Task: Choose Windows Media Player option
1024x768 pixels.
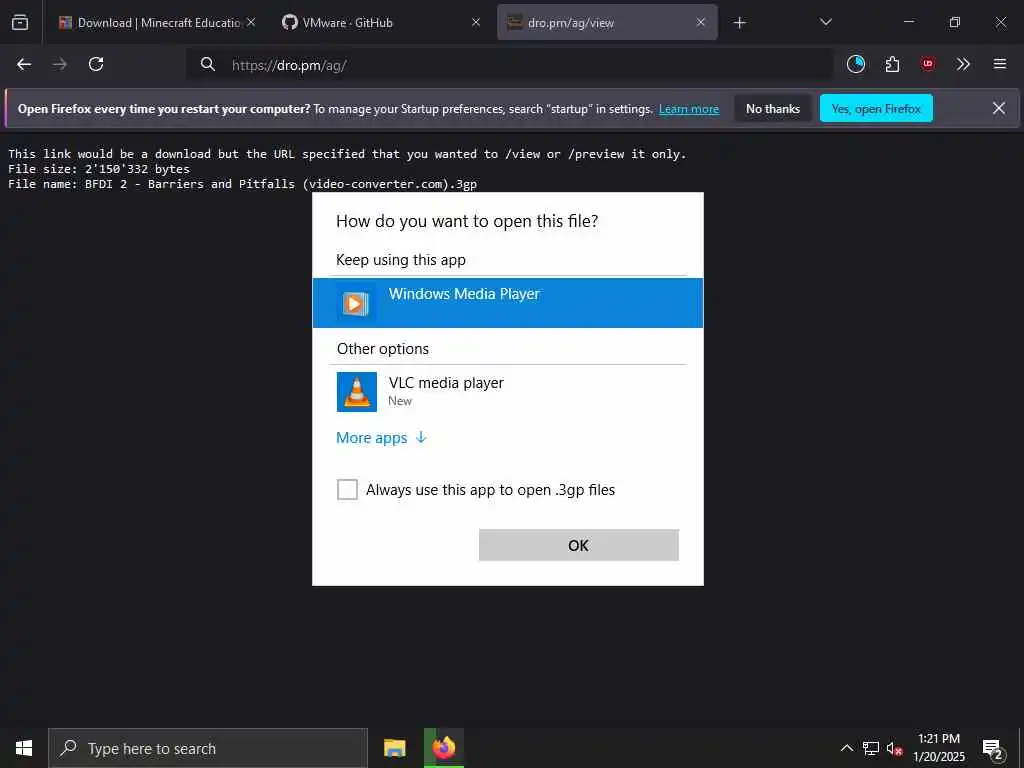Action: (507, 302)
